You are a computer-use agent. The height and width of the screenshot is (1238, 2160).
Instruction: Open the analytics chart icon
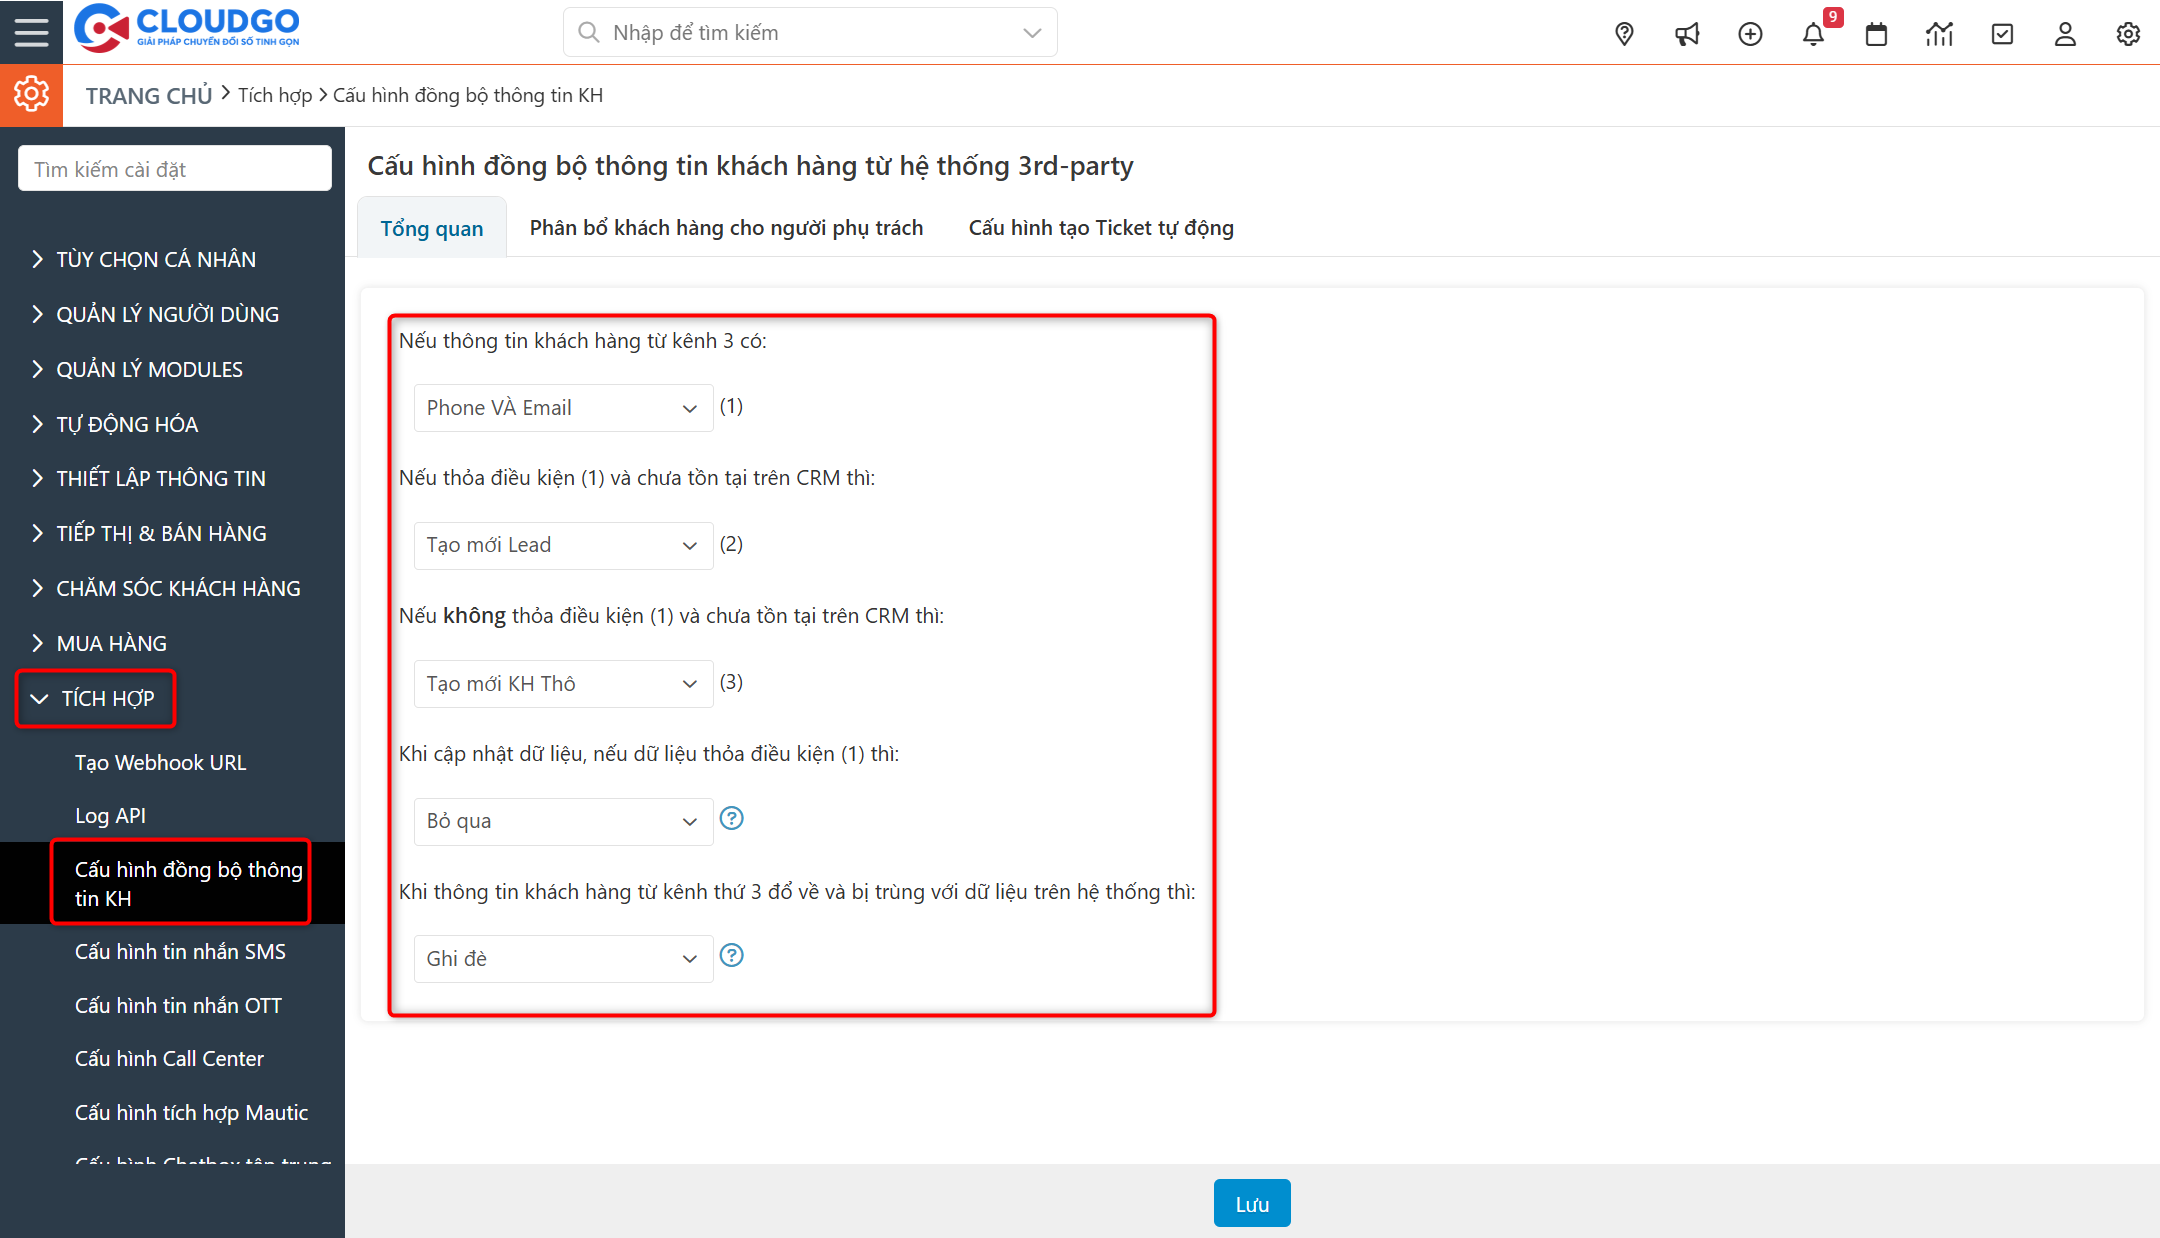coord(1939,33)
